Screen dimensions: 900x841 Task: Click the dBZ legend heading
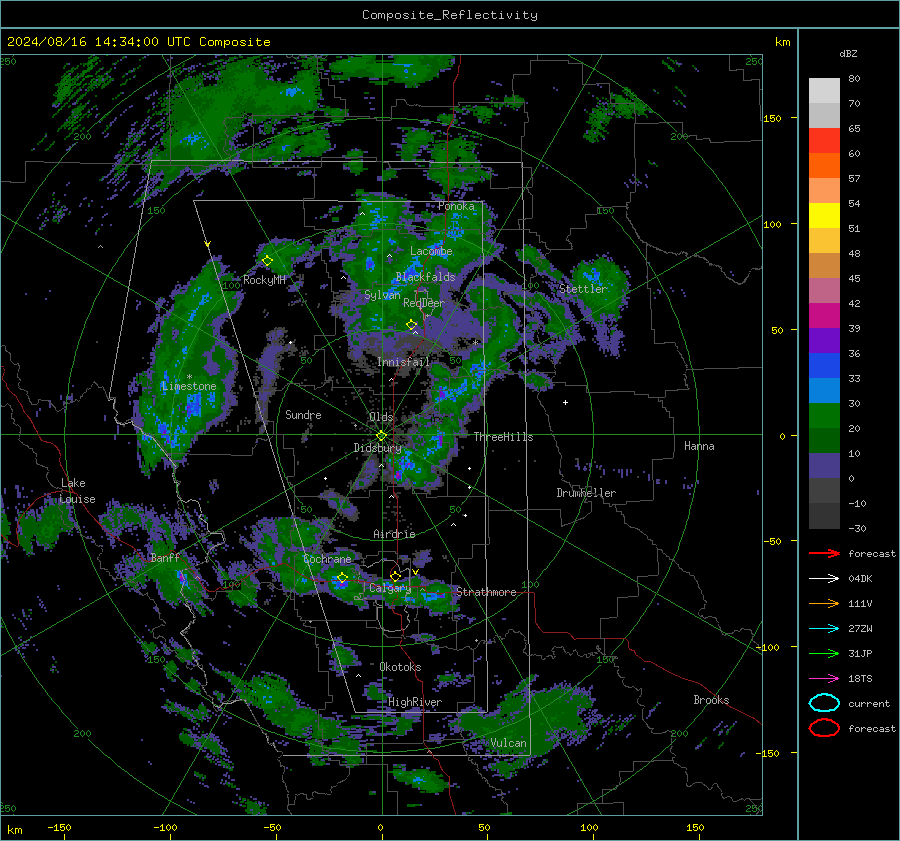click(x=848, y=53)
